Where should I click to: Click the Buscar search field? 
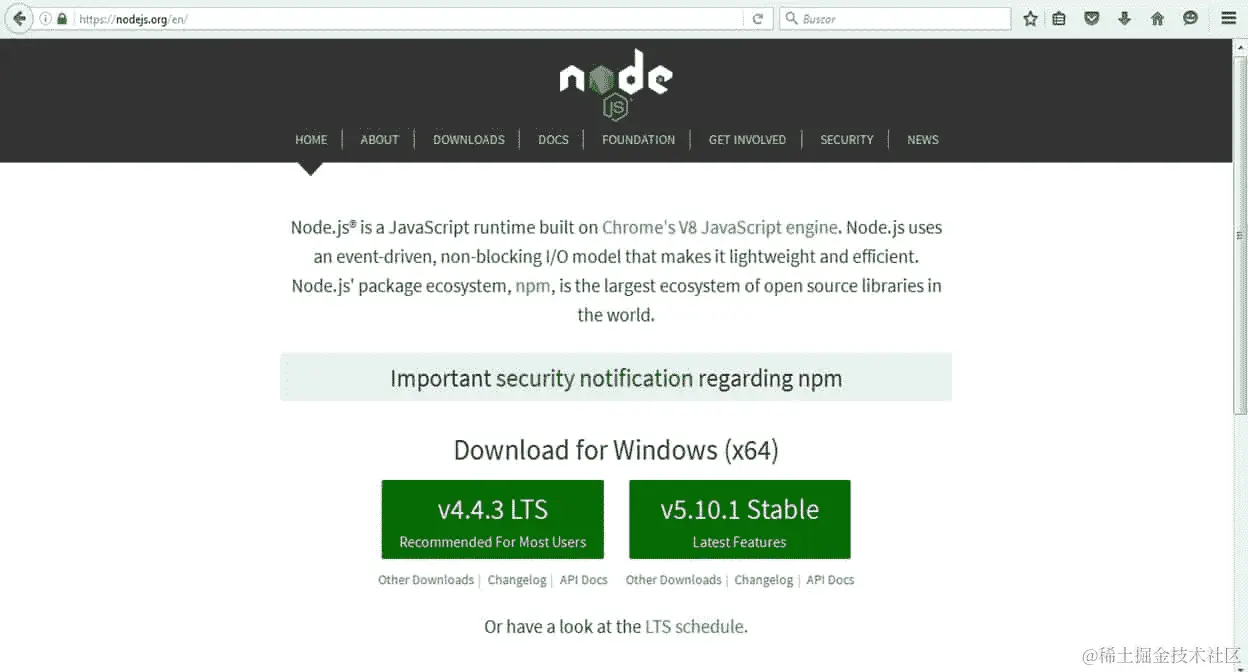point(895,17)
